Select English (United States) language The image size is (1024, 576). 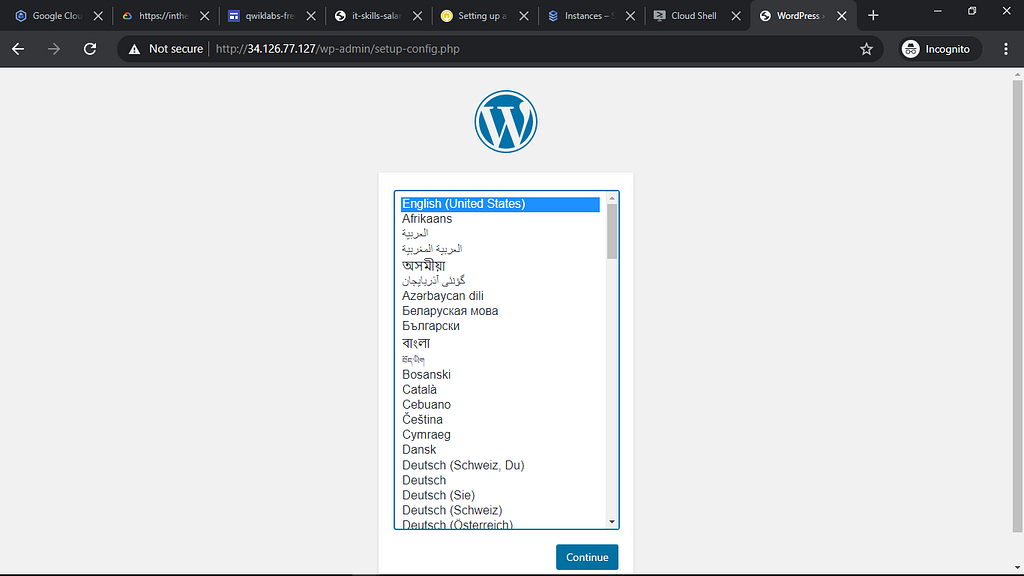coord(500,204)
